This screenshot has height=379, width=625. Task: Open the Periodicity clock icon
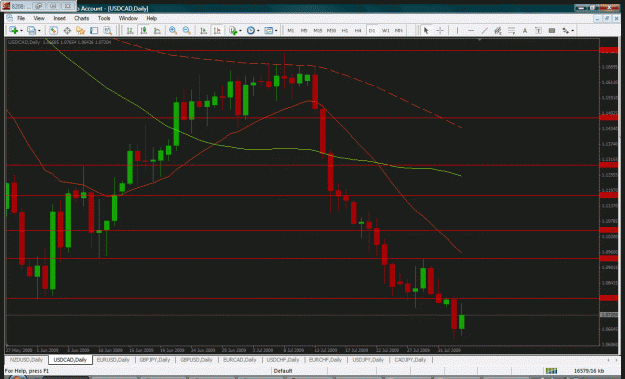pos(251,30)
